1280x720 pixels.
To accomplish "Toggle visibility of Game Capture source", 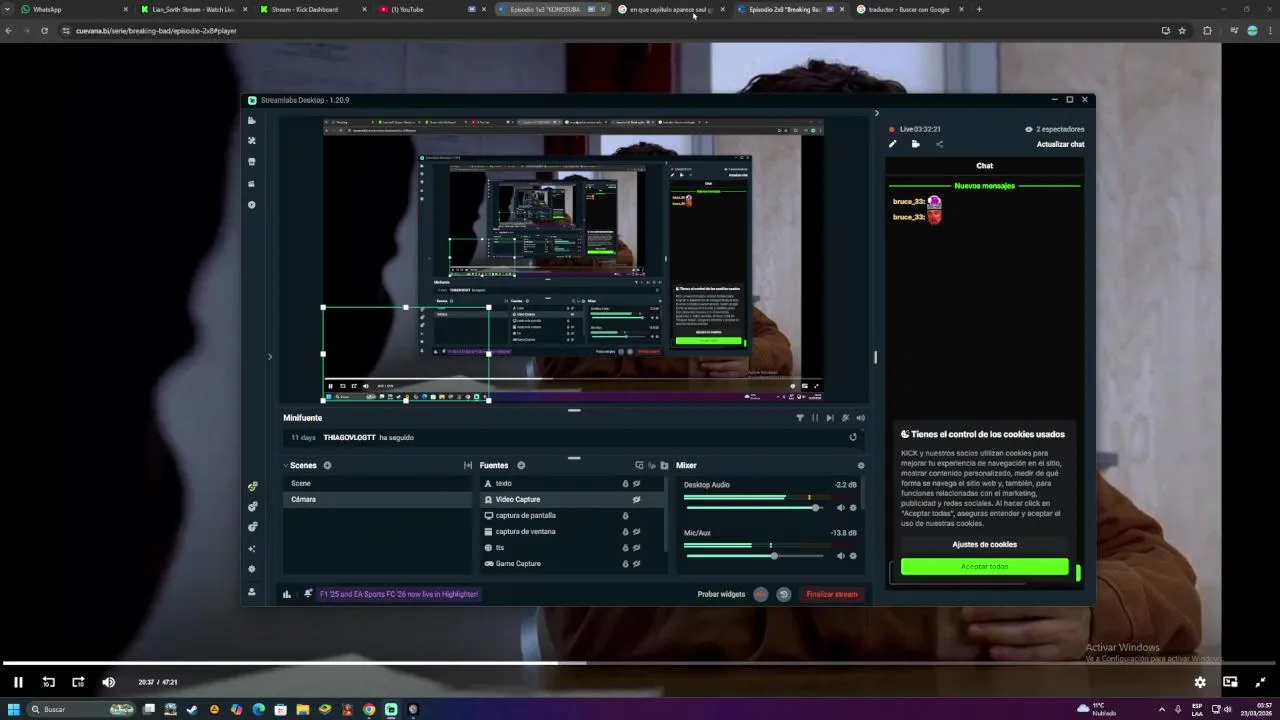I will pos(636,563).
